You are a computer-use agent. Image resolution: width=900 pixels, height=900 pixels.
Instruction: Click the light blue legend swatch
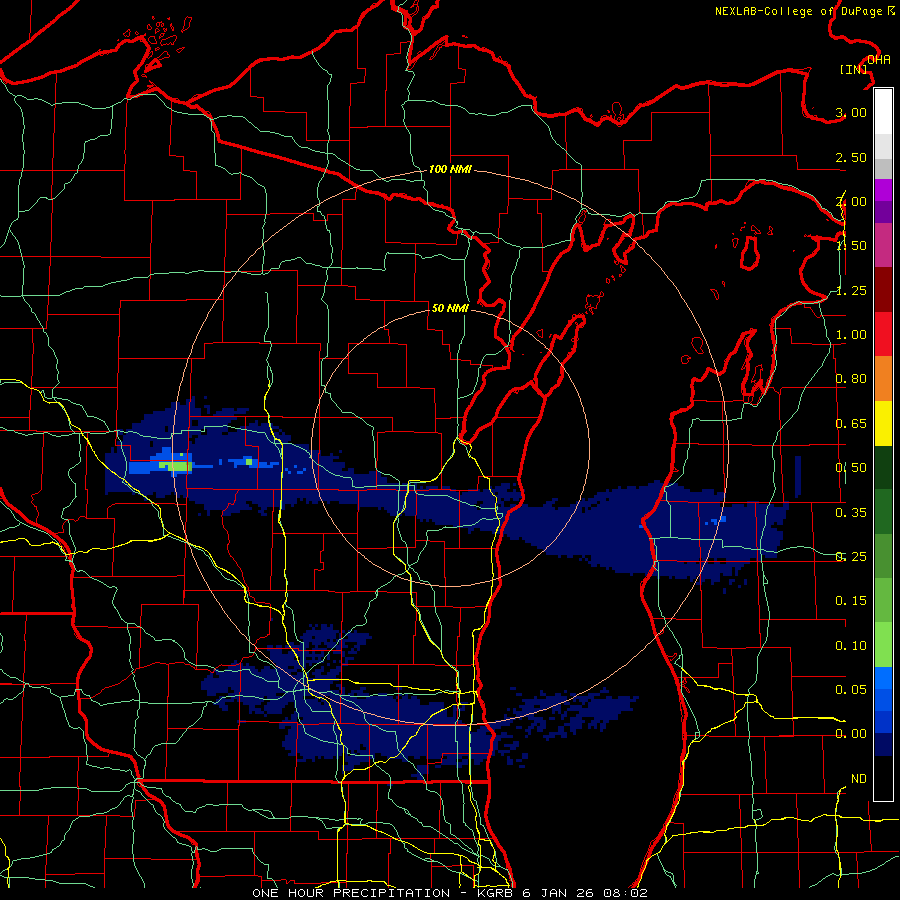coord(883,678)
